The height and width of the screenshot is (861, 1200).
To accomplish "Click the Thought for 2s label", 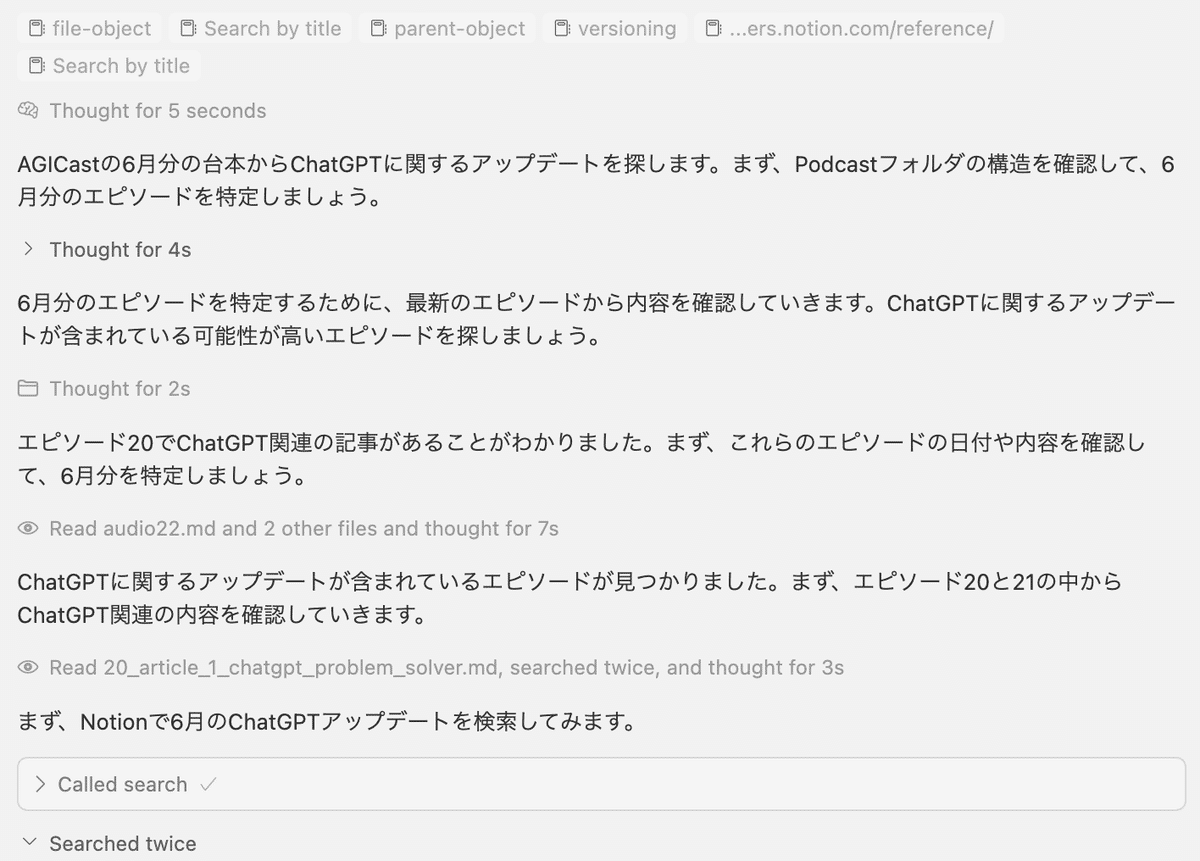I will pyautogui.click(x=120, y=389).
